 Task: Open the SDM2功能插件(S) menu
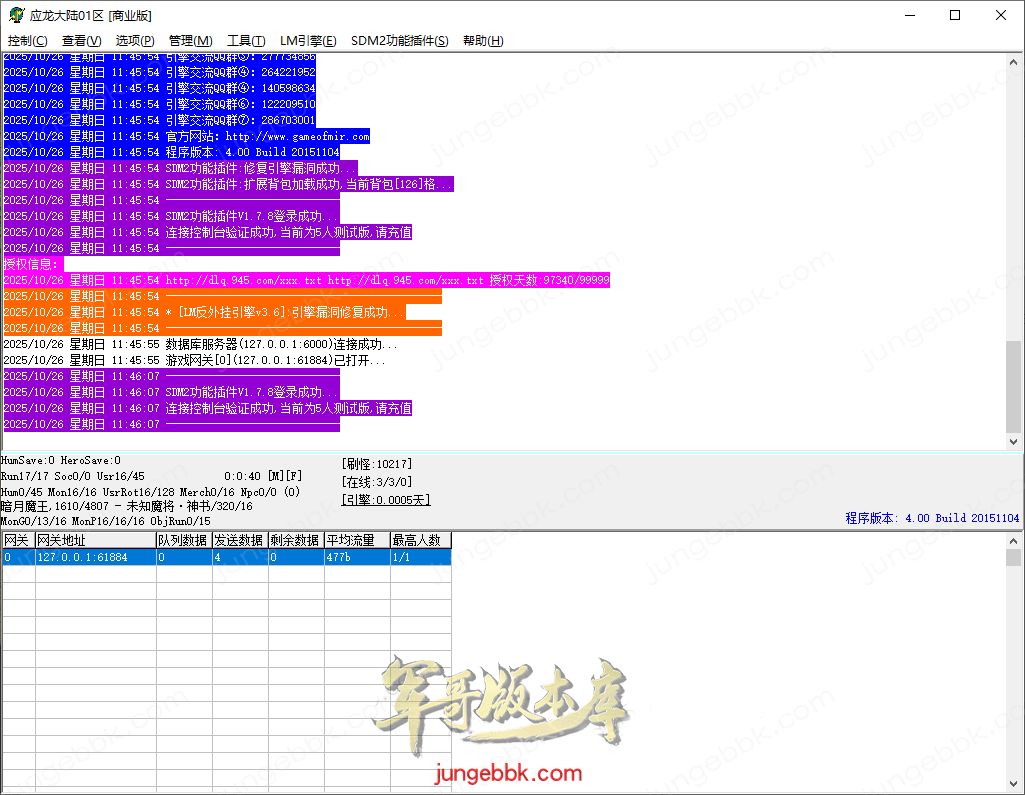[399, 41]
